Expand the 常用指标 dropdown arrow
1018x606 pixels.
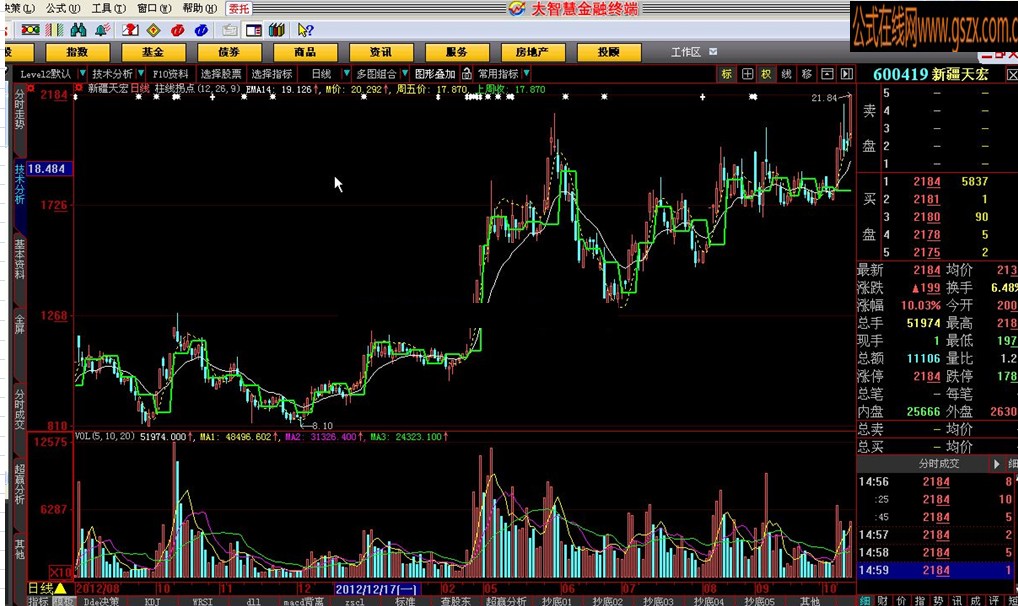pyautogui.click(x=526, y=73)
